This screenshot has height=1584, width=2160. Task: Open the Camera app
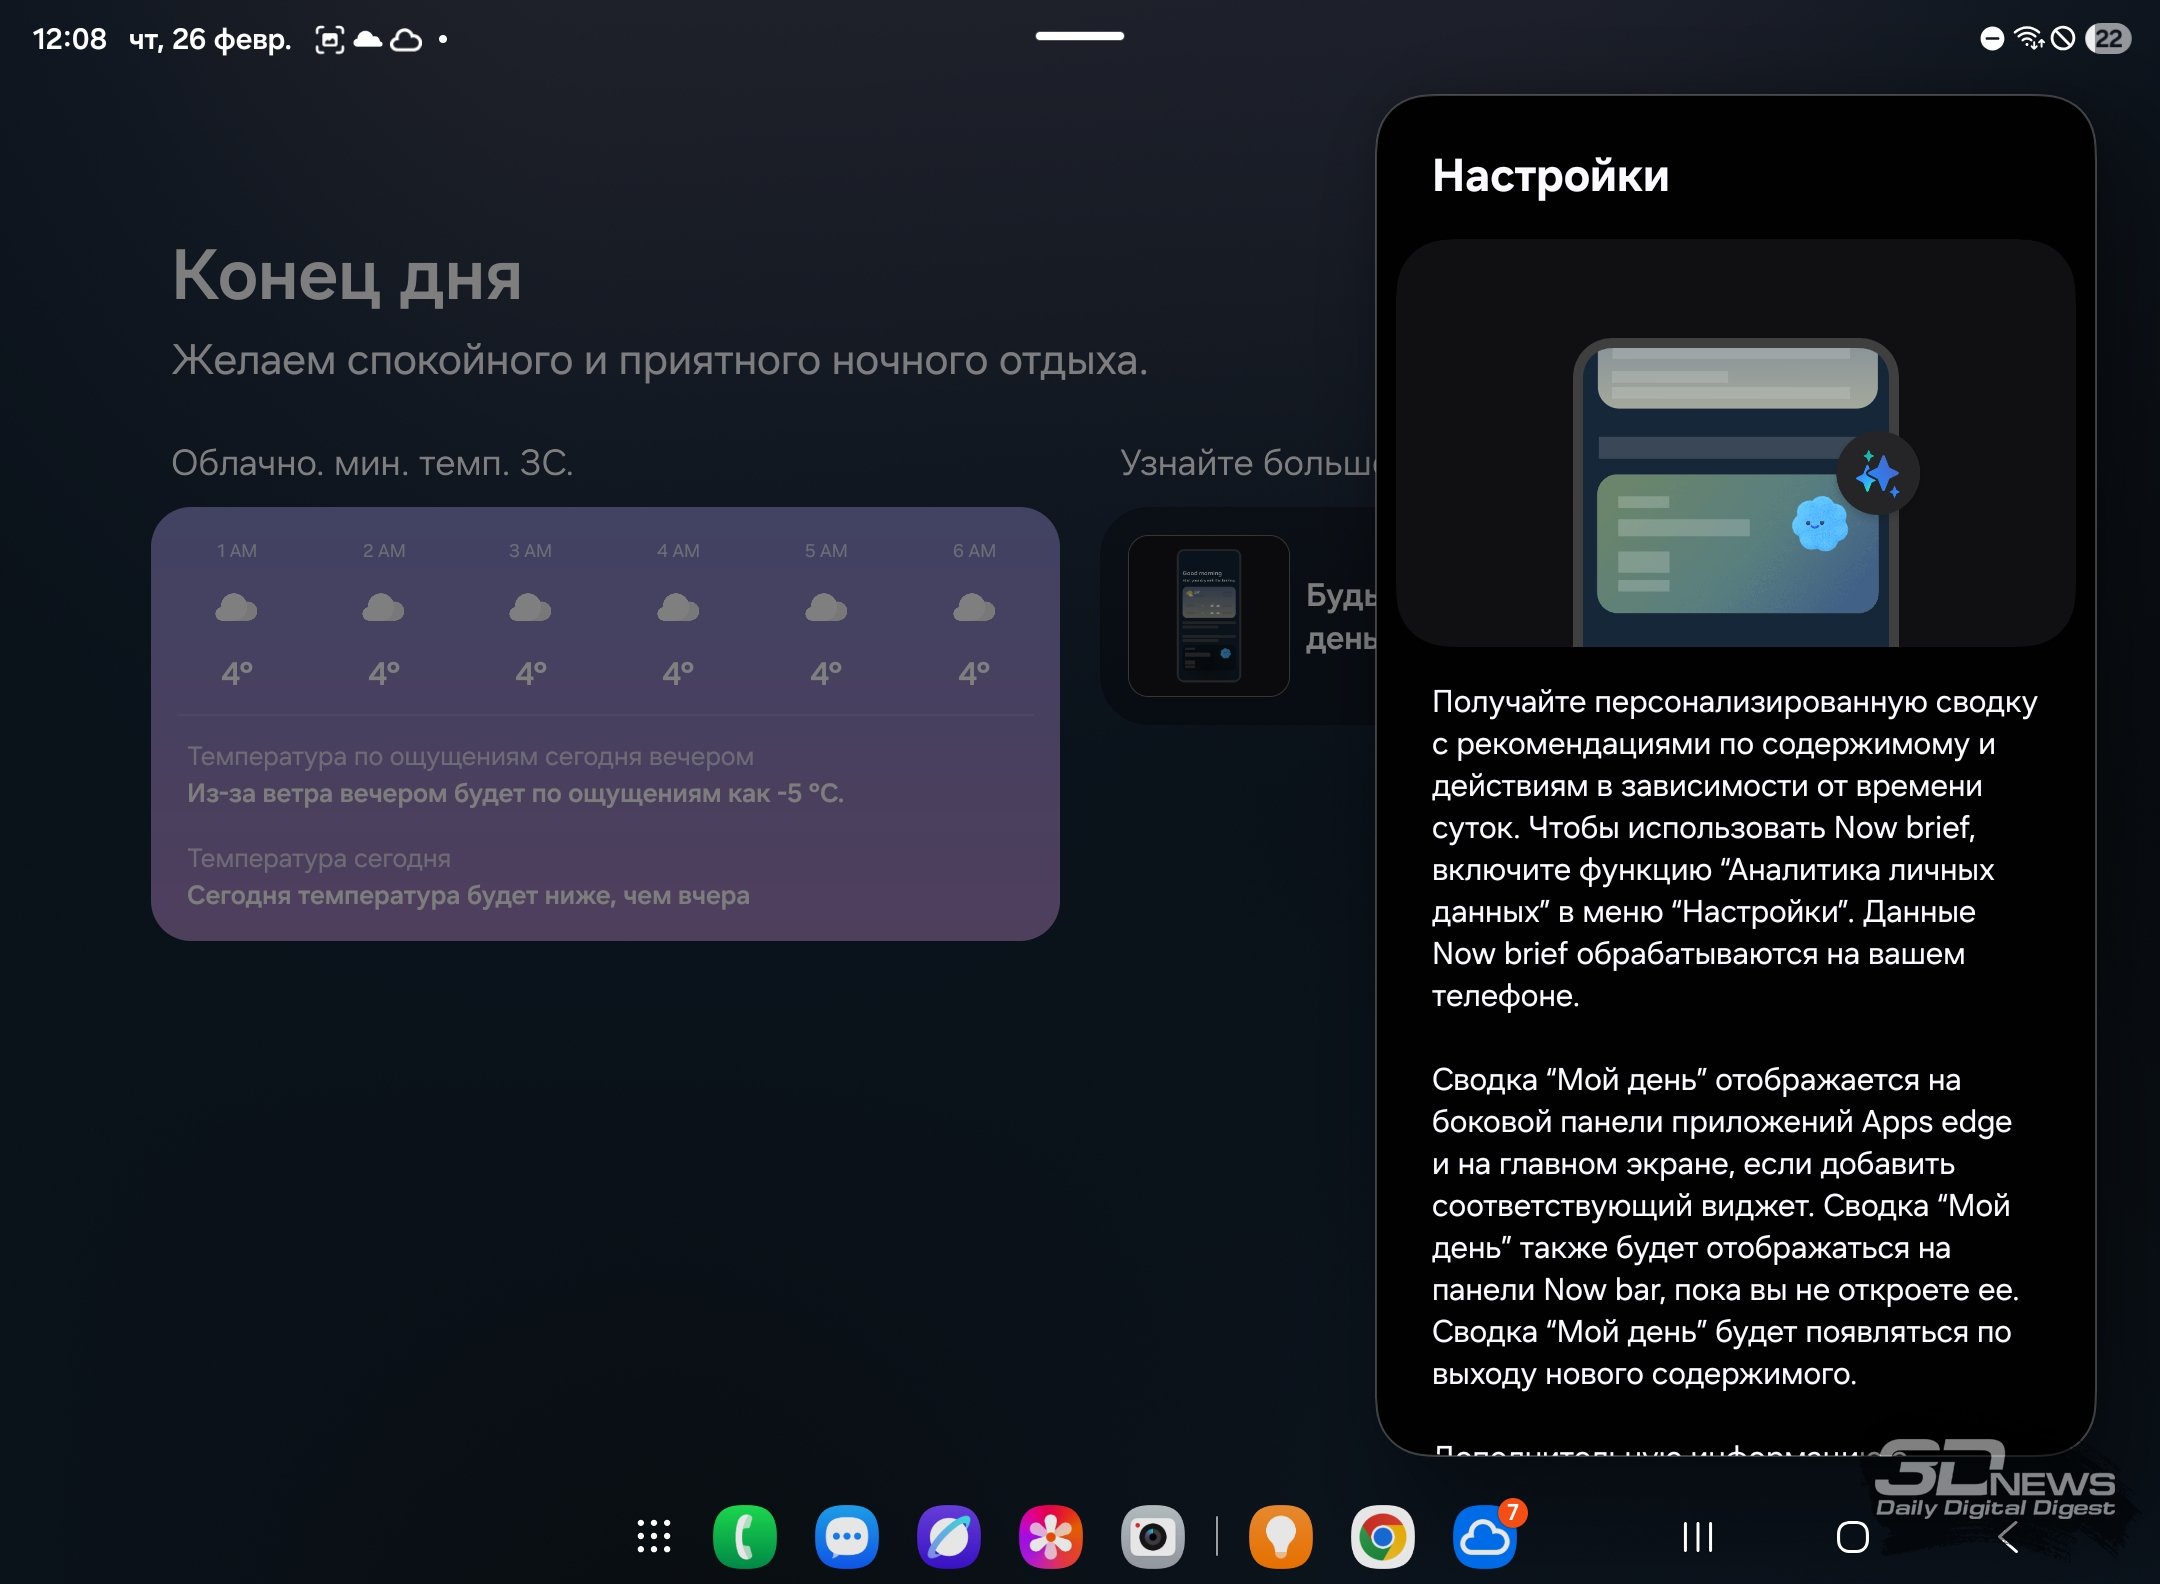point(1153,1536)
